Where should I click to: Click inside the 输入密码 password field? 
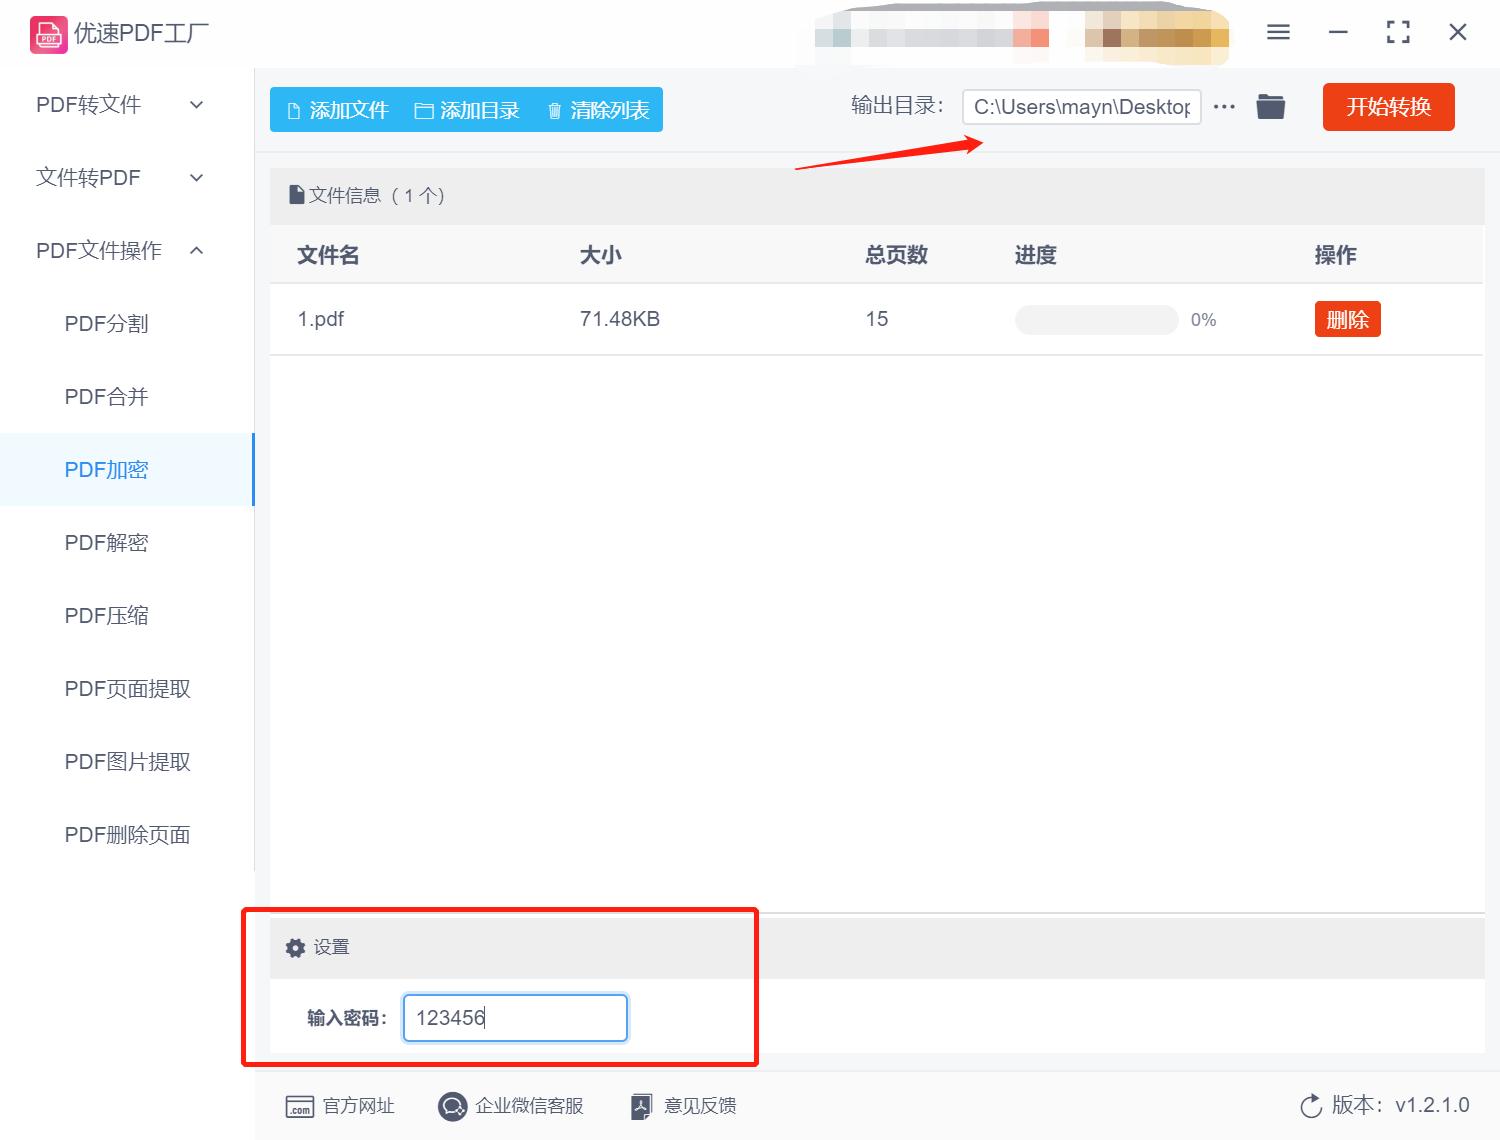(x=514, y=1017)
